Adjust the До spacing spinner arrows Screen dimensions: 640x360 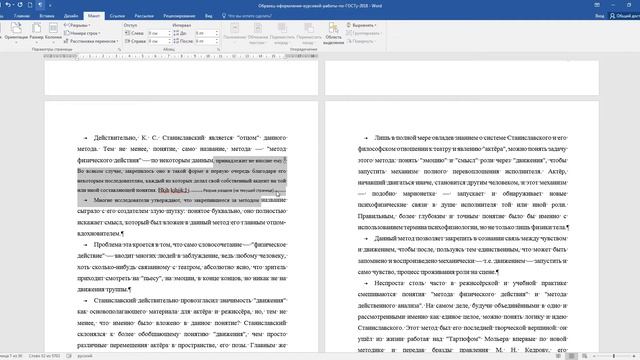[x=217, y=33]
